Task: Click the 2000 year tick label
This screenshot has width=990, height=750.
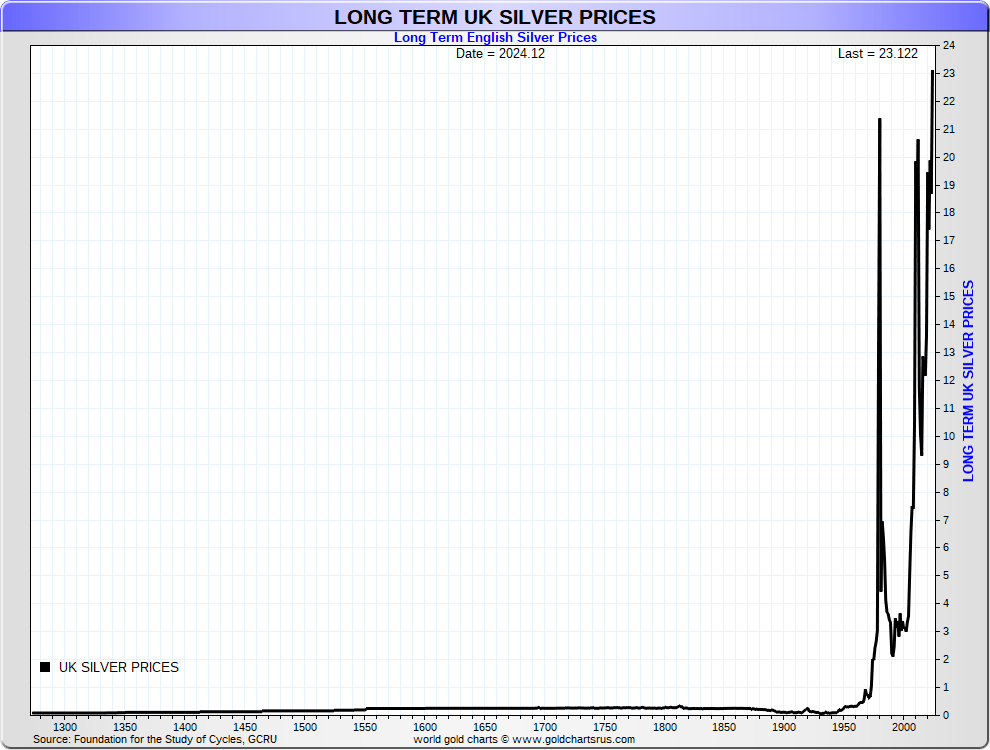Action: pos(904,727)
